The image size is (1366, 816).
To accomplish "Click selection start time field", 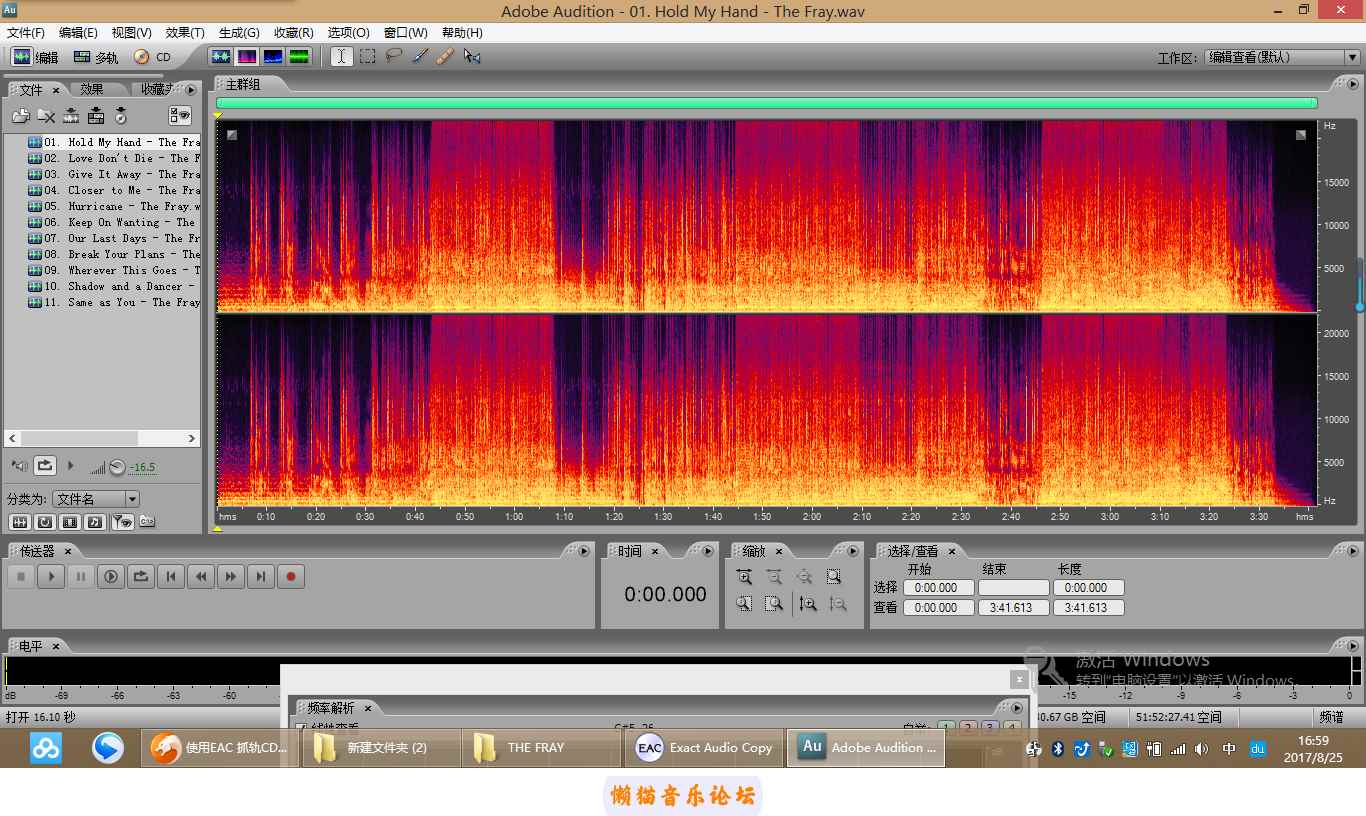I will pyautogui.click(x=938, y=588).
